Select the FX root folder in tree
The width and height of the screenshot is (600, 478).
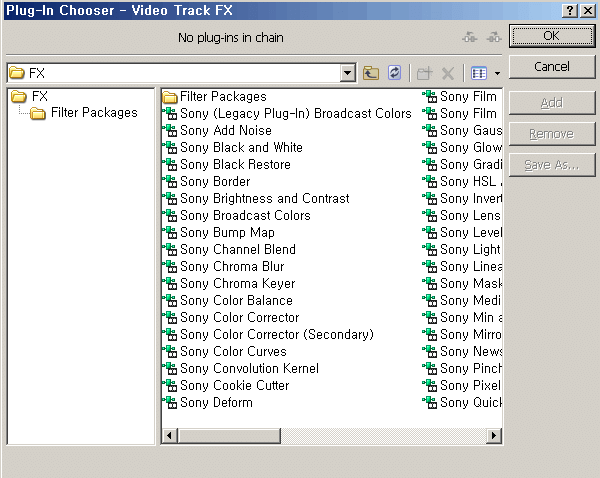(x=30, y=96)
